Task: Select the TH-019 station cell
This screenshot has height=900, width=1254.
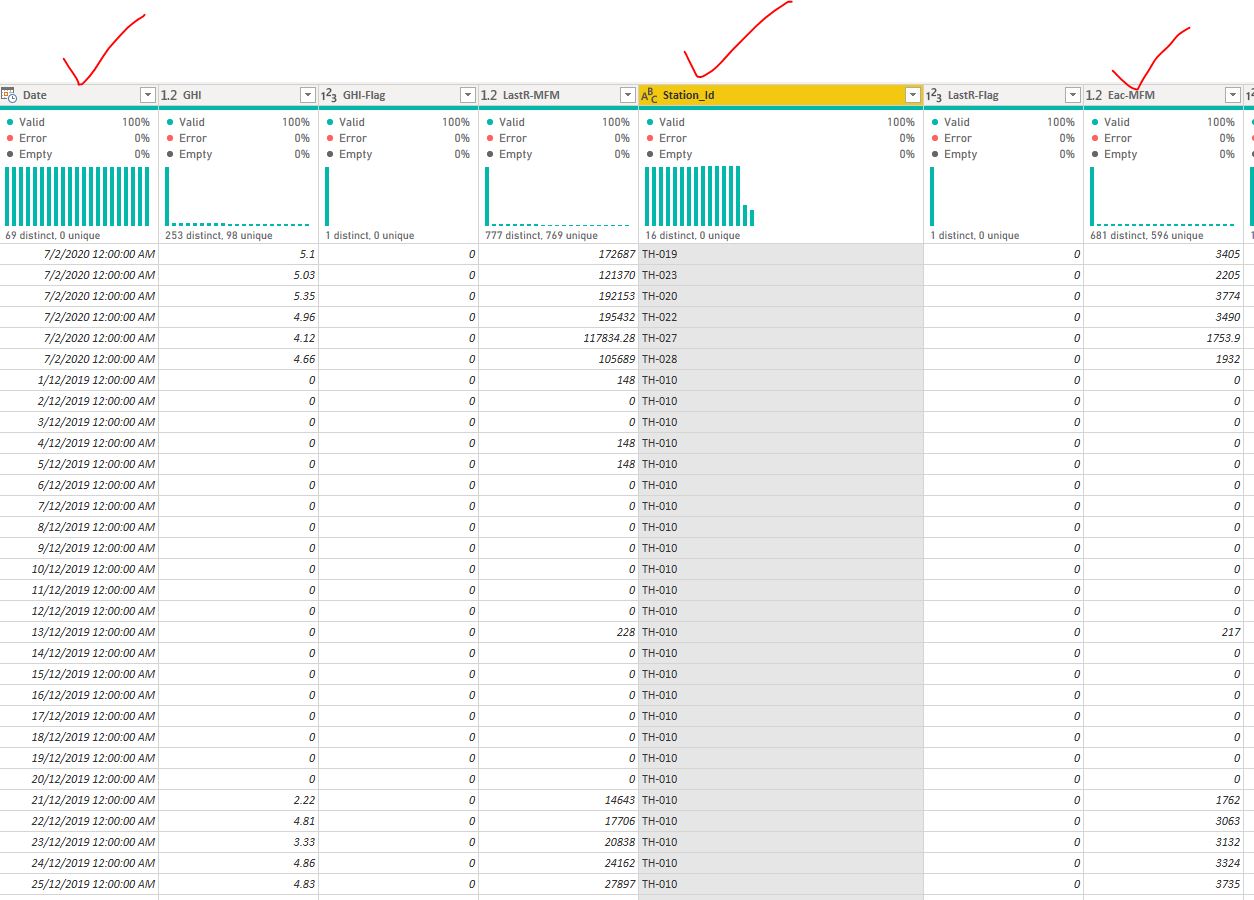Action: pos(781,254)
